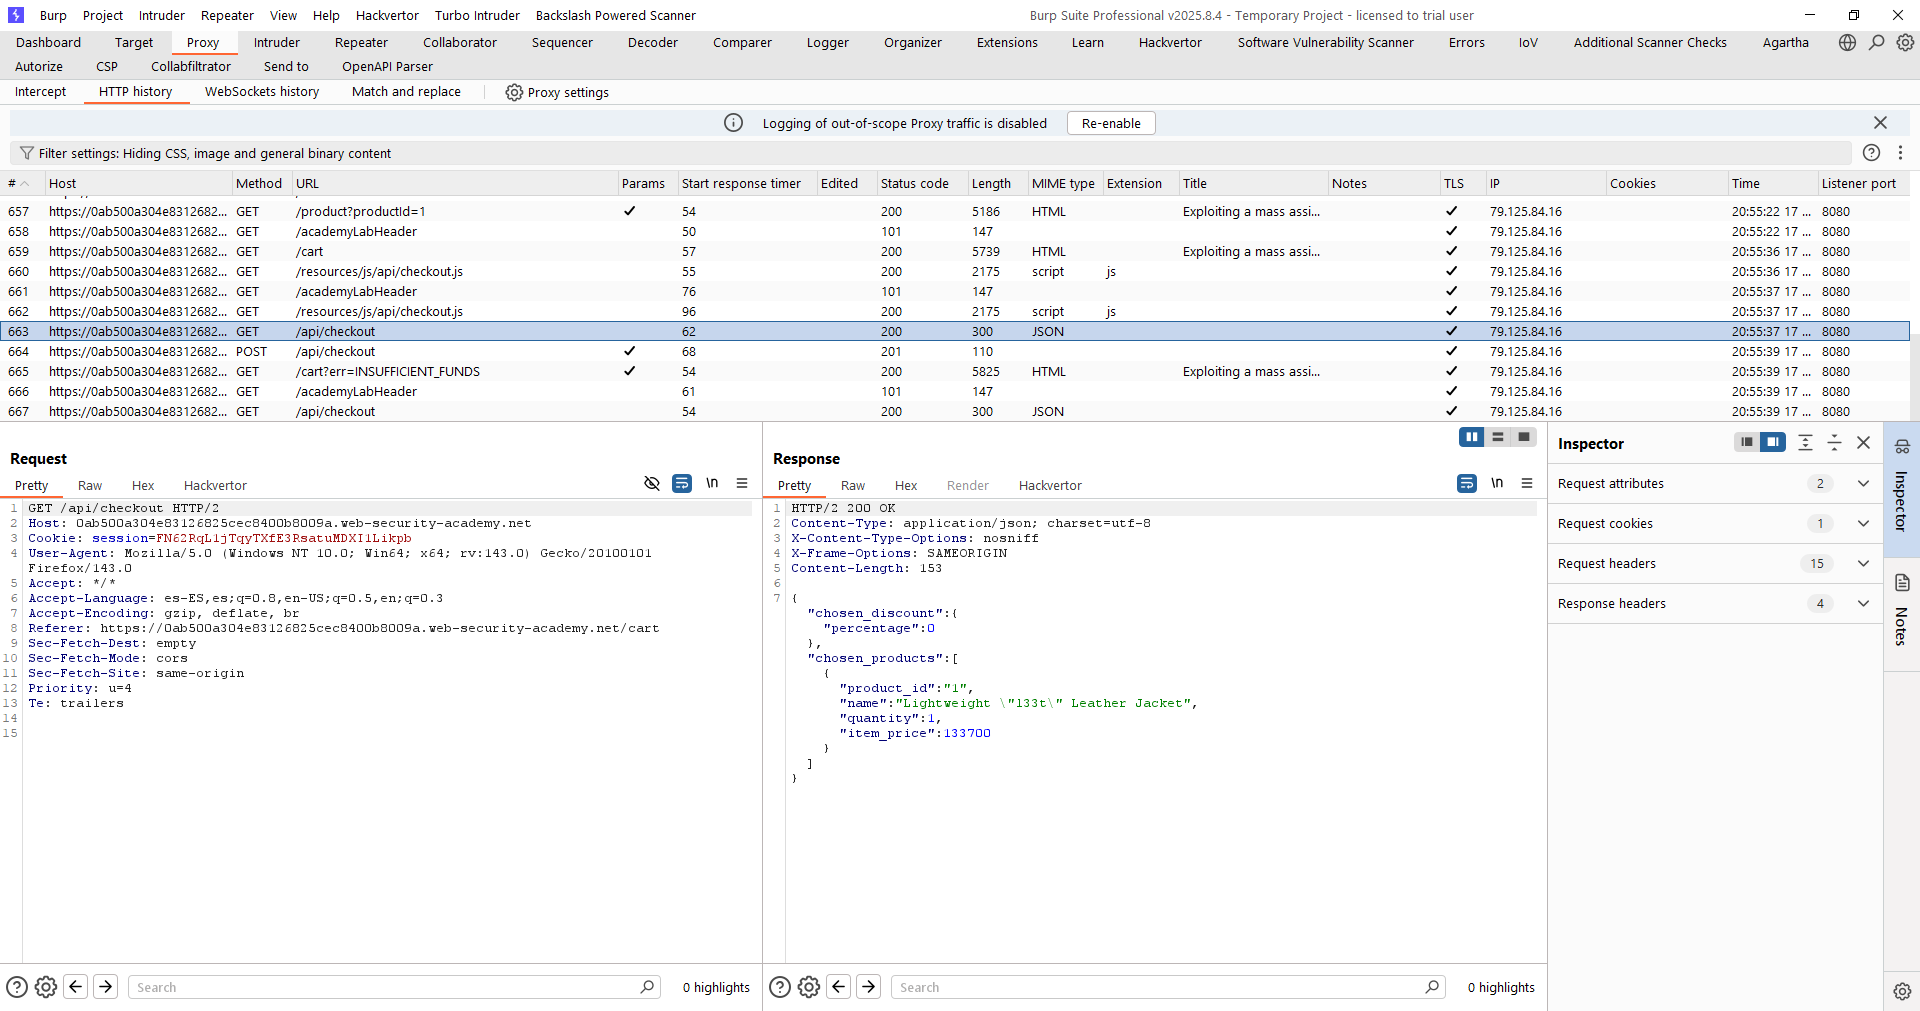The height and width of the screenshot is (1011, 1920).
Task: Select the POST /api/checkout row 664
Action: tap(335, 351)
